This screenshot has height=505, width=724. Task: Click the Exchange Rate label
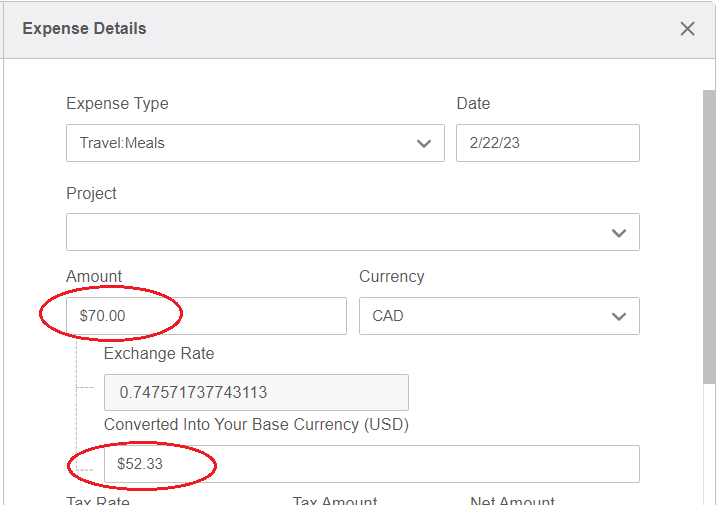coord(159,353)
